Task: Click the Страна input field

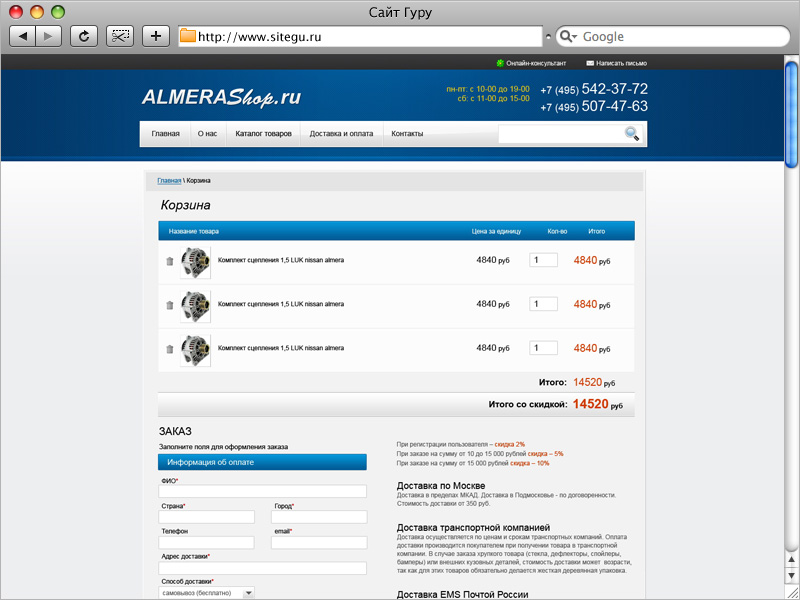Action: (207, 517)
